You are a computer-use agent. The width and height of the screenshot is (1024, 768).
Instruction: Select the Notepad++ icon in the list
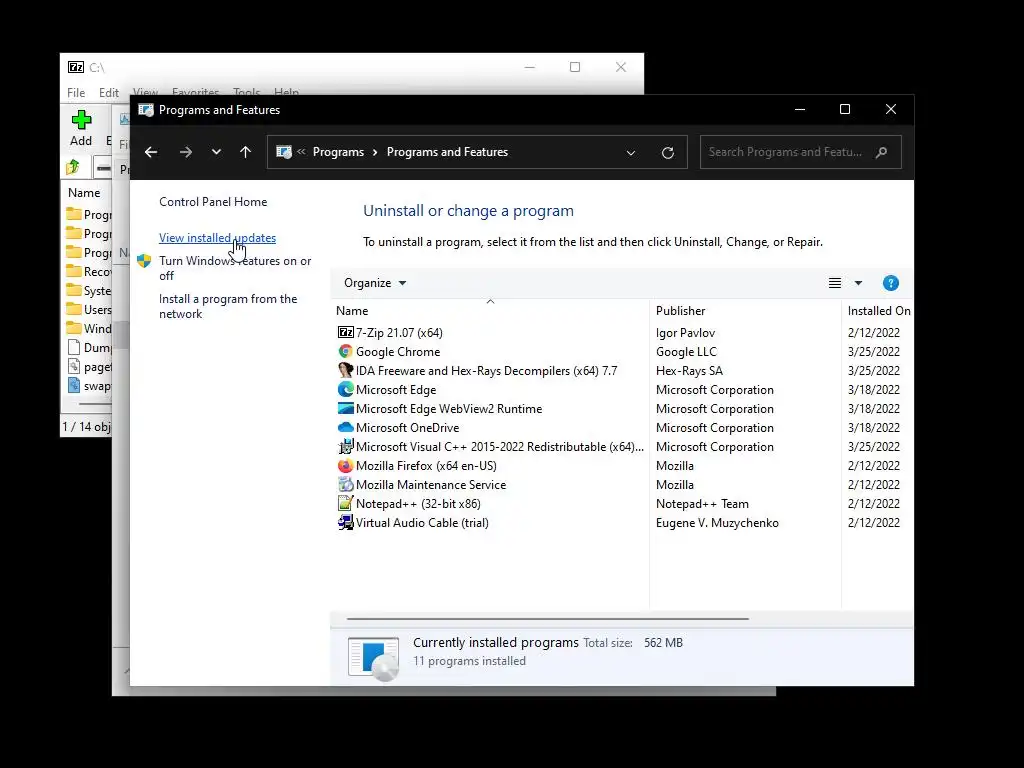click(345, 504)
